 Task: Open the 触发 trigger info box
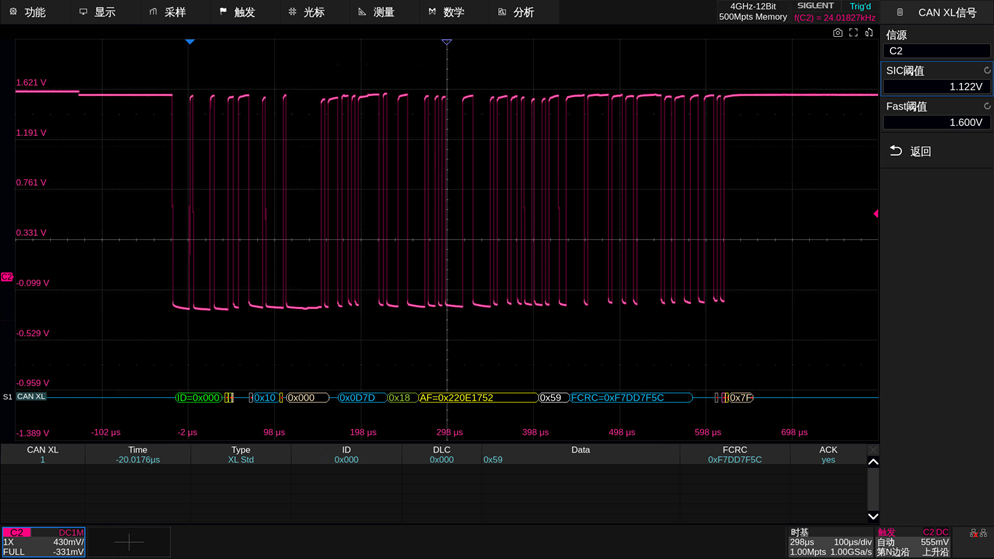pyautogui.click(x=913, y=542)
